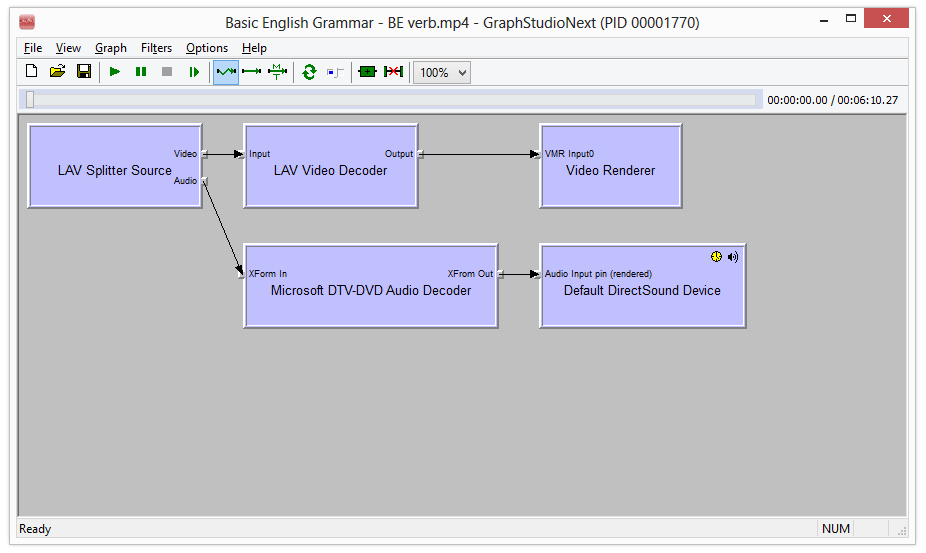
Task: Open the Graph menu
Action: pyautogui.click(x=110, y=48)
